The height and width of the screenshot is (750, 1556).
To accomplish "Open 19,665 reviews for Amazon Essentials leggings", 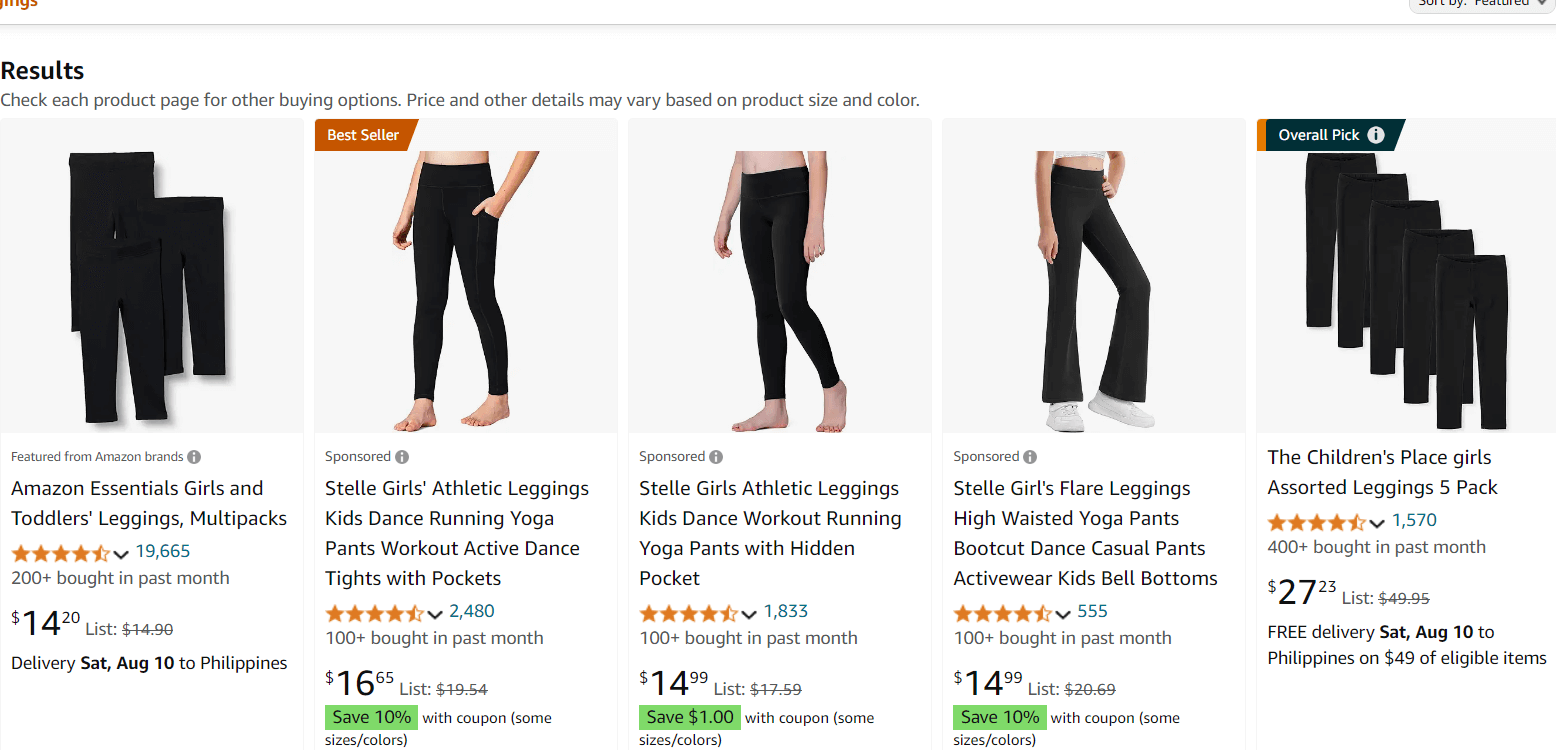I will point(162,551).
